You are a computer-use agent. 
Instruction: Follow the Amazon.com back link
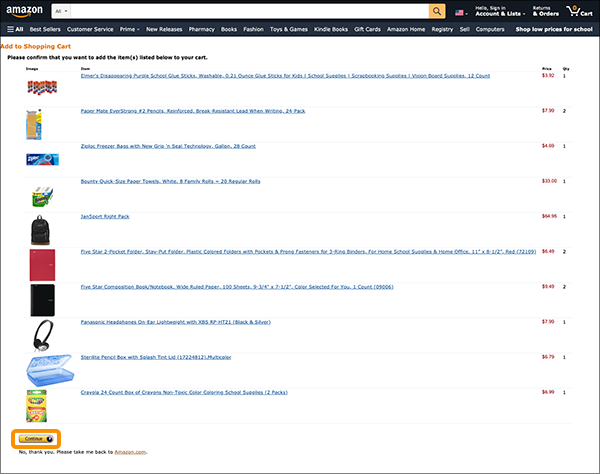pyautogui.click(x=130, y=452)
